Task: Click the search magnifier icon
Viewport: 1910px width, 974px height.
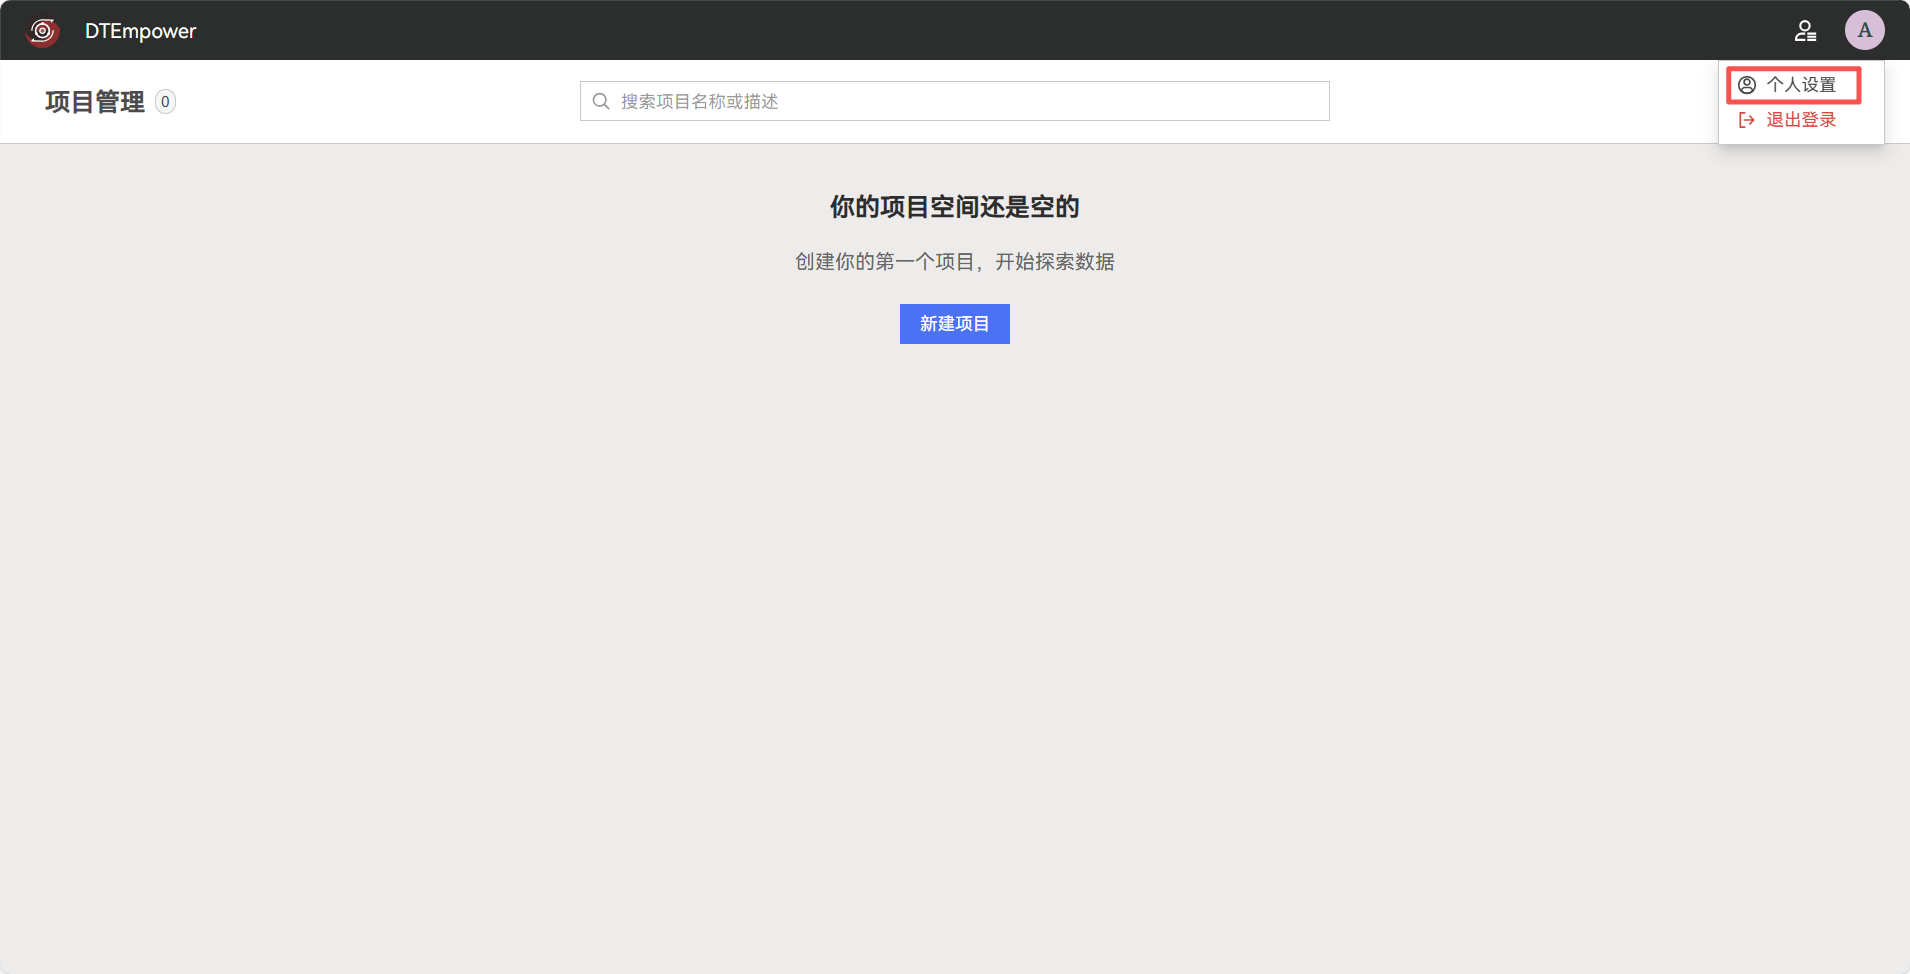Action: pos(601,101)
